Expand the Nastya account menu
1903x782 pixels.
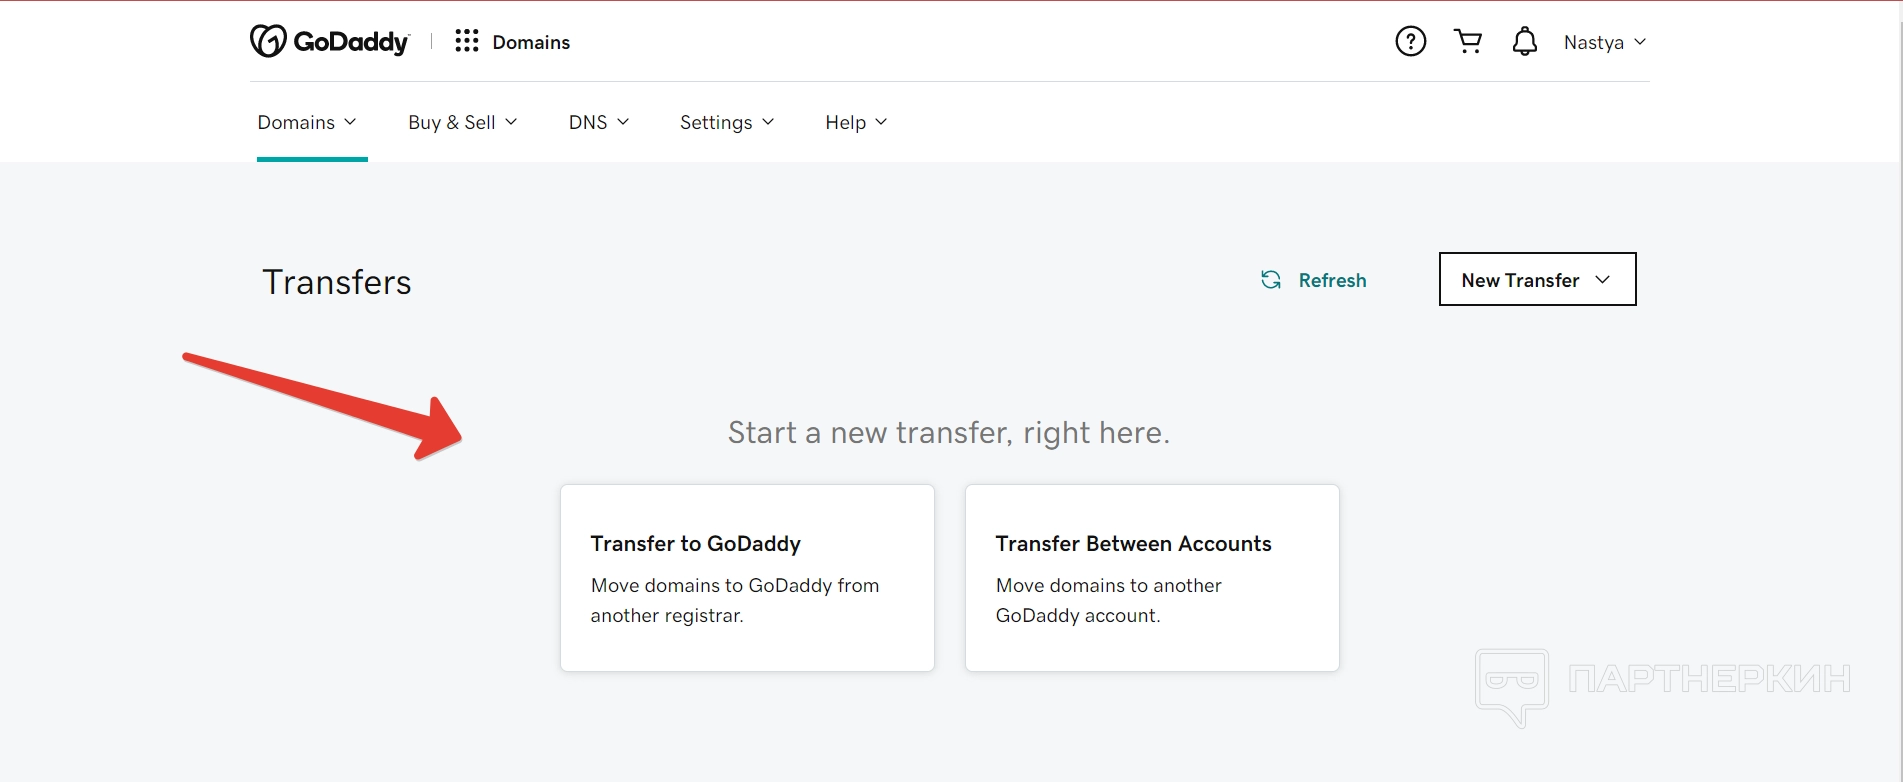(x=1603, y=42)
